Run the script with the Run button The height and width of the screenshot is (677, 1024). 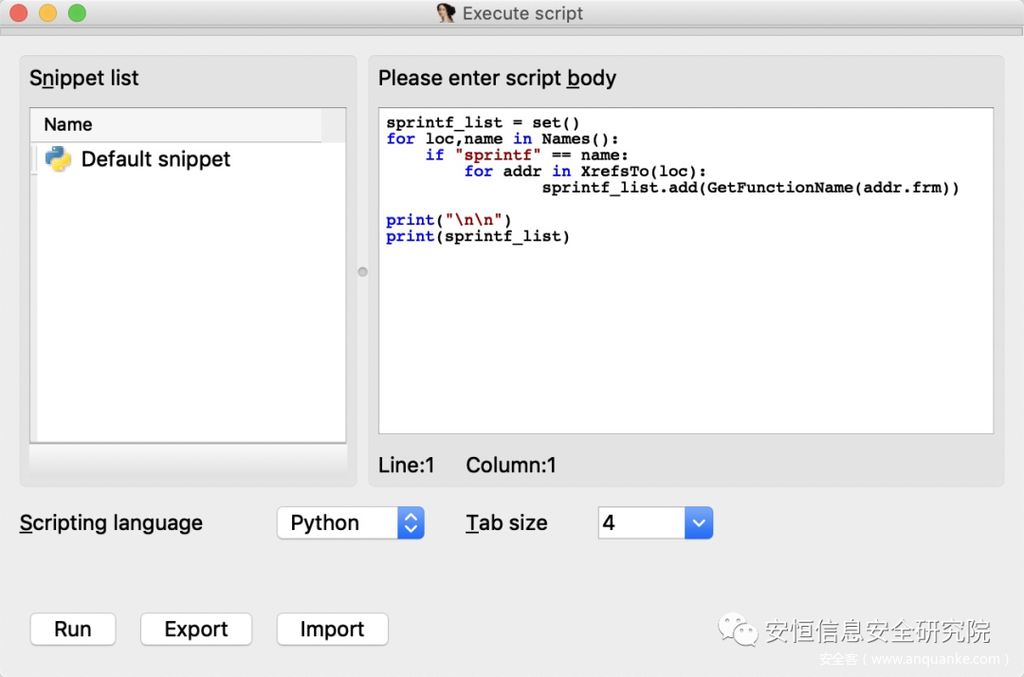pos(73,629)
